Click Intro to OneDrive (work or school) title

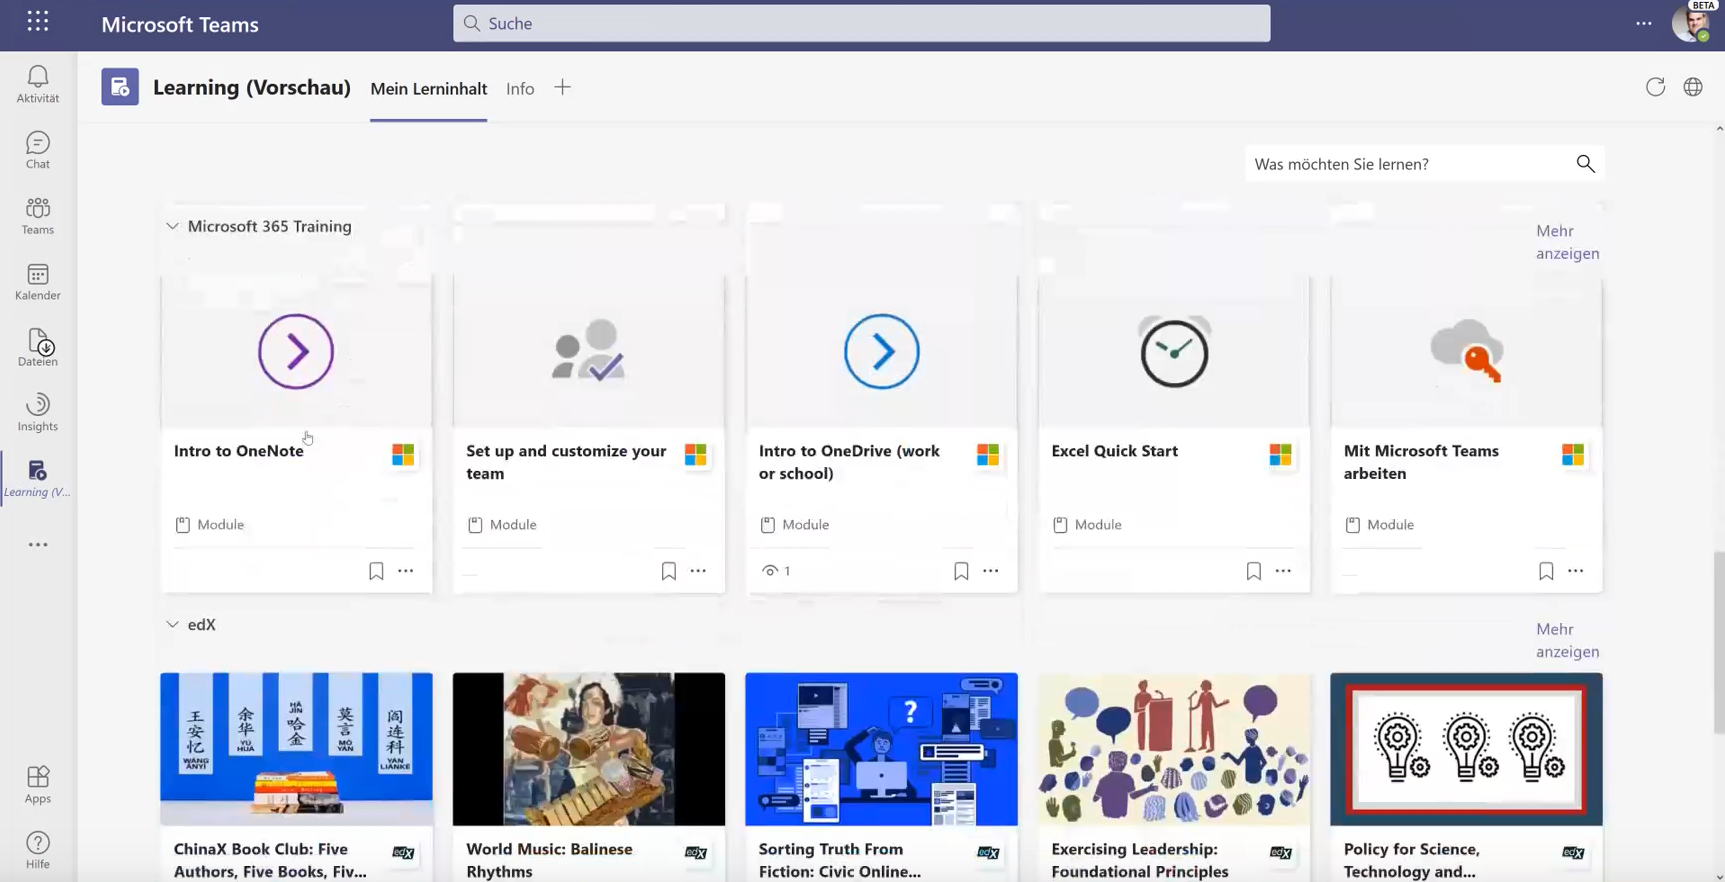pyautogui.click(x=849, y=462)
